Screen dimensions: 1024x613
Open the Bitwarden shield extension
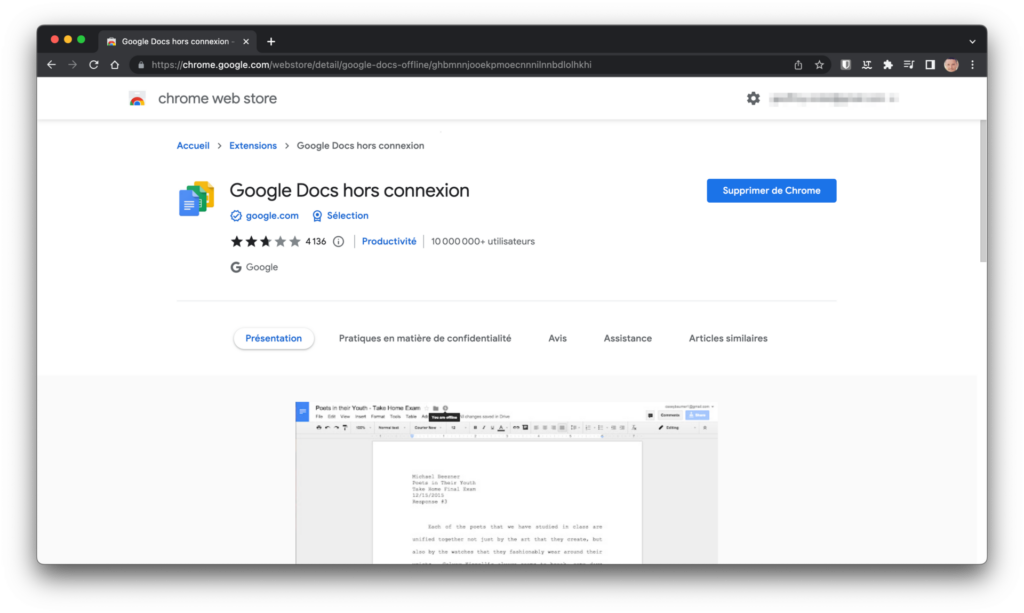[x=846, y=65]
